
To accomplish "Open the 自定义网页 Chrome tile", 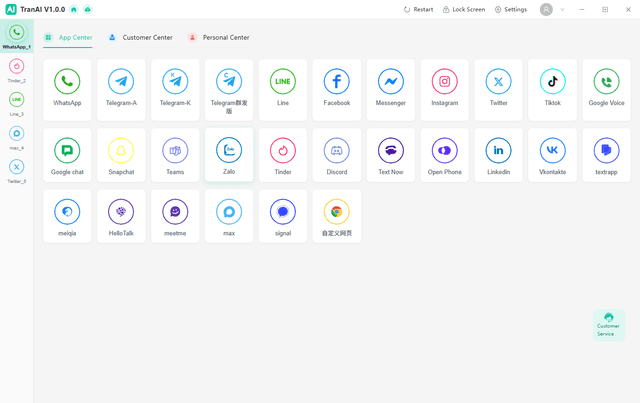I will point(337,216).
